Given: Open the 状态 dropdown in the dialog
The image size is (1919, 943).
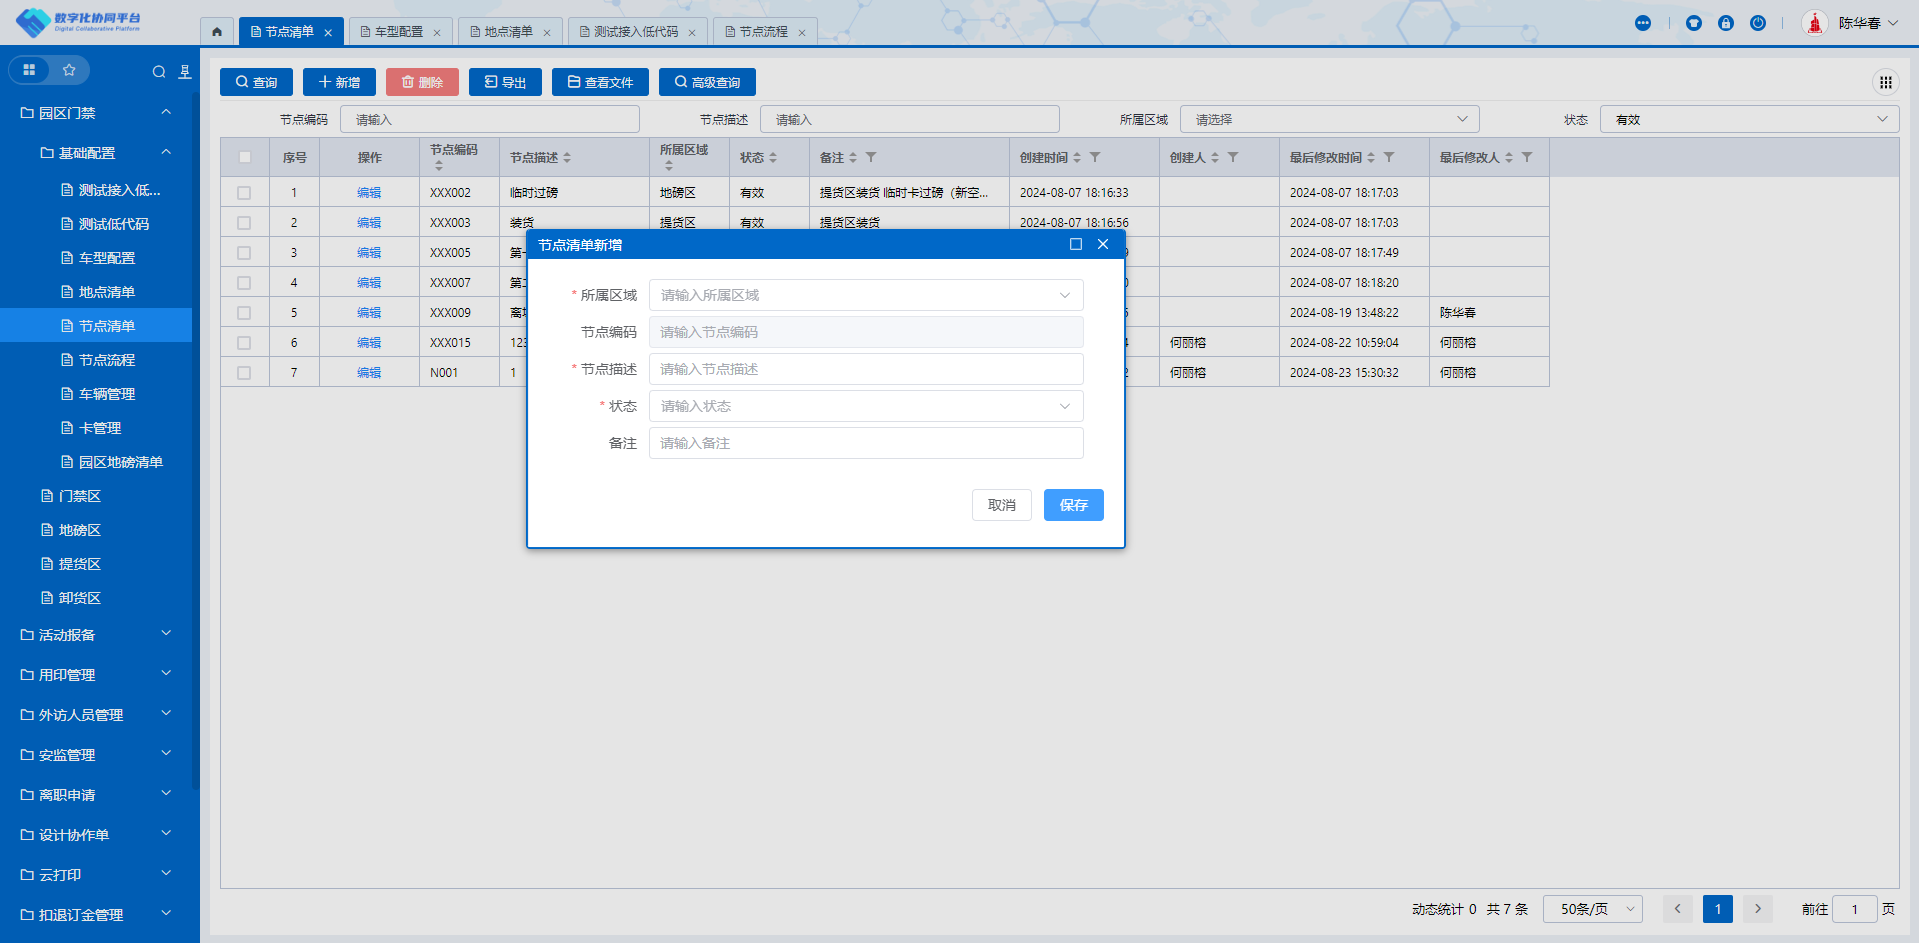Looking at the screenshot, I should point(866,406).
